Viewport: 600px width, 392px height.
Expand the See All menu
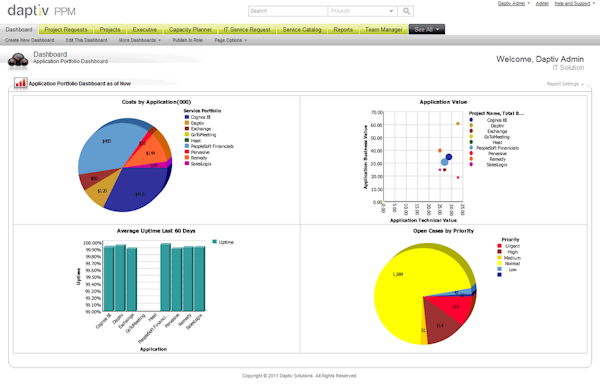[427, 29]
